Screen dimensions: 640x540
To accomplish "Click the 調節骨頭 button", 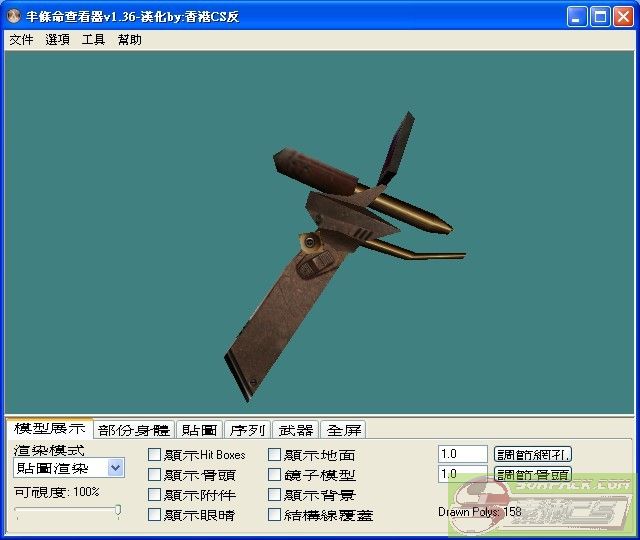I will [533, 474].
